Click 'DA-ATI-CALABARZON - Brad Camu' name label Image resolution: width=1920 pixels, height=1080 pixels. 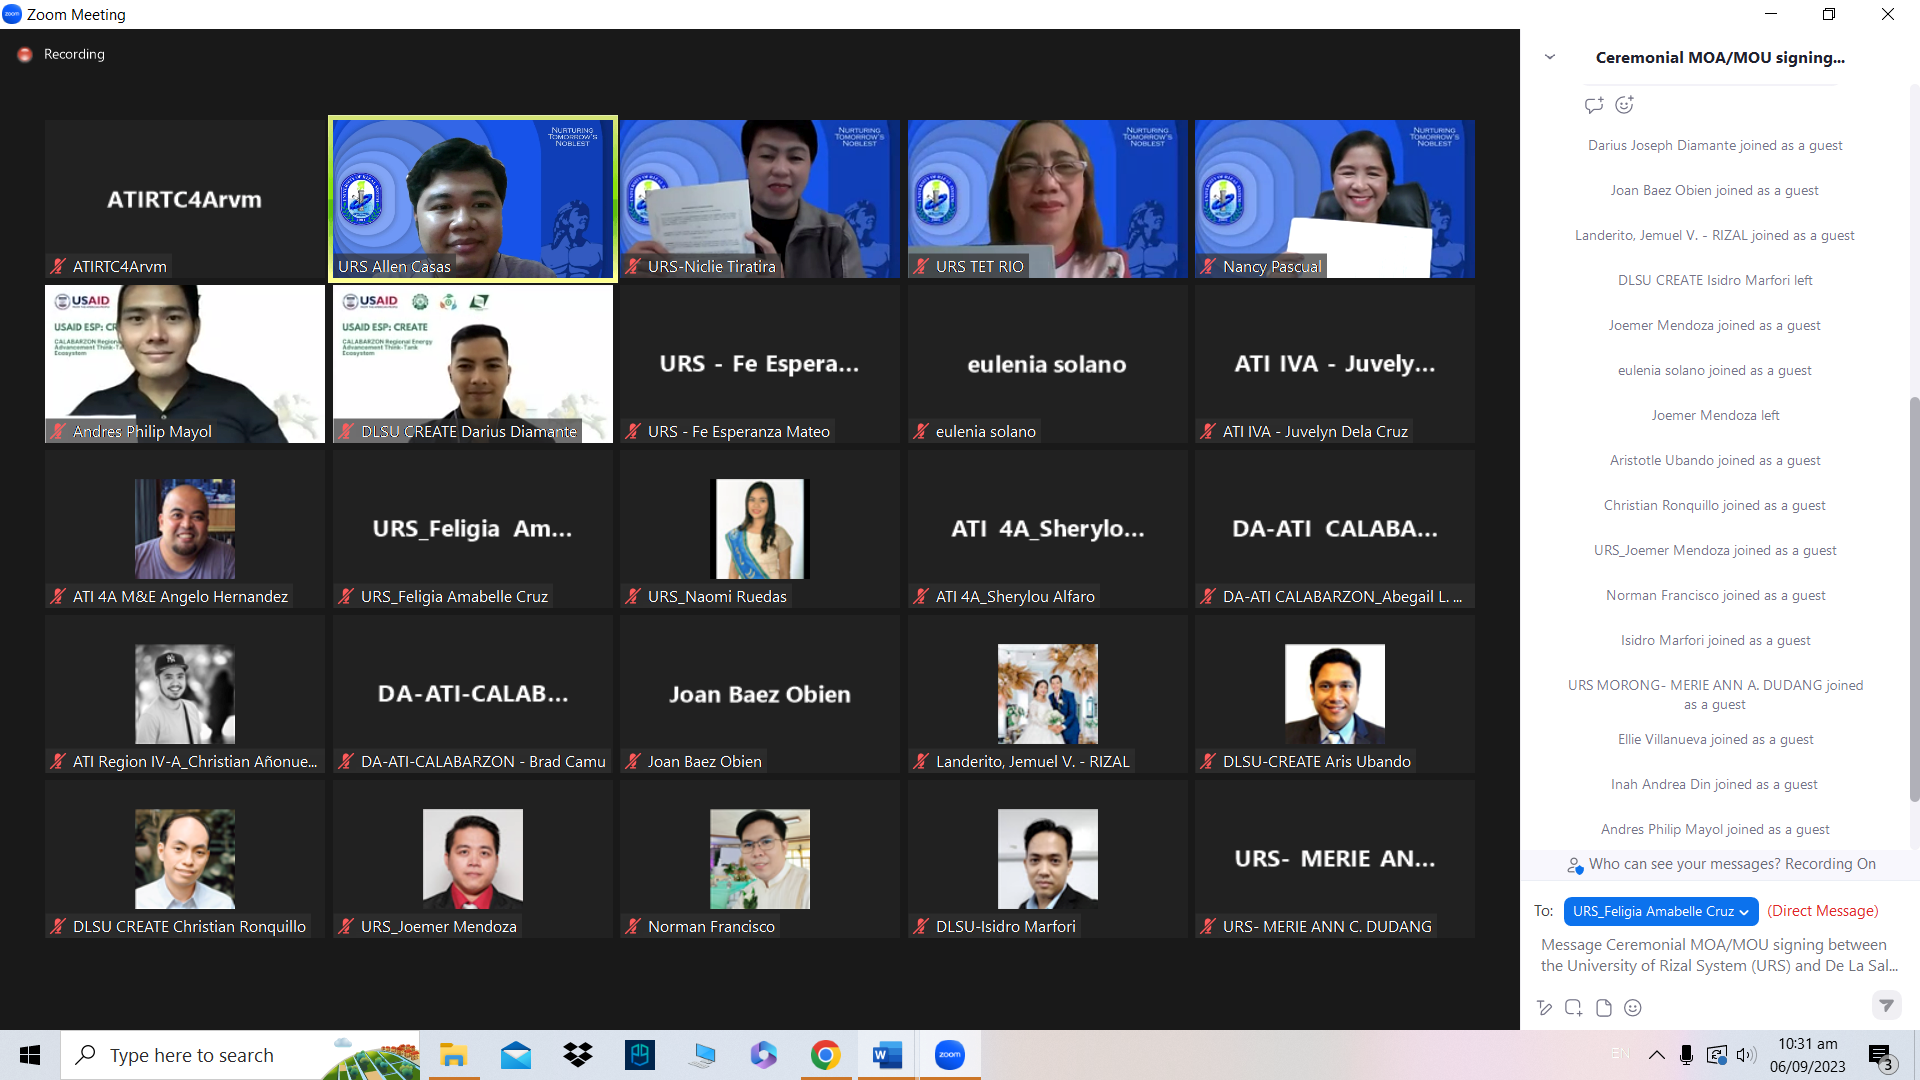[x=483, y=762]
